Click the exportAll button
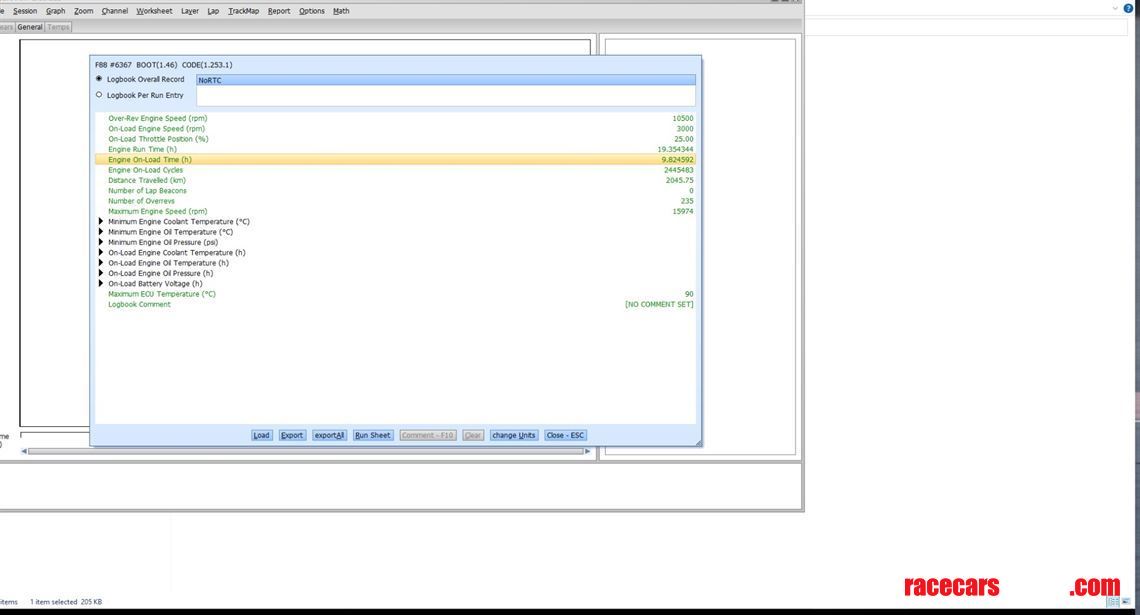Viewport: 1140px width, 615px height. click(329, 435)
